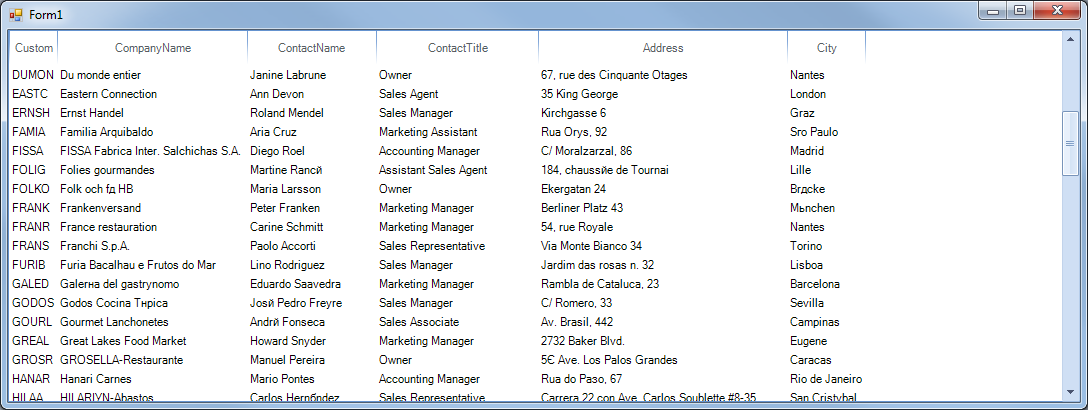
Task: Click the Address column header
Action: click(x=662, y=48)
